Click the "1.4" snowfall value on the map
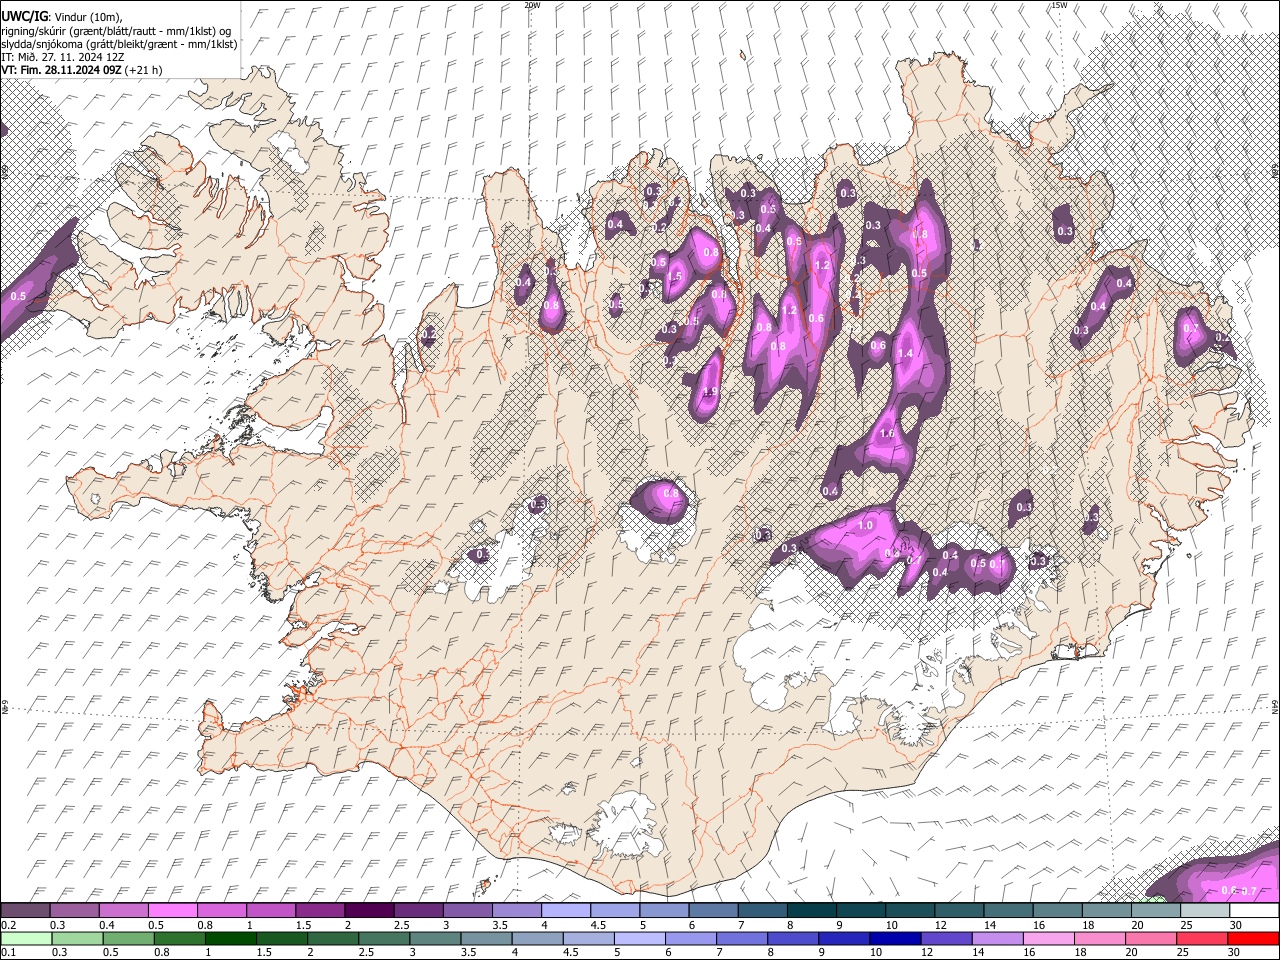Image resolution: width=1280 pixels, height=960 pixels. [906, 354]
